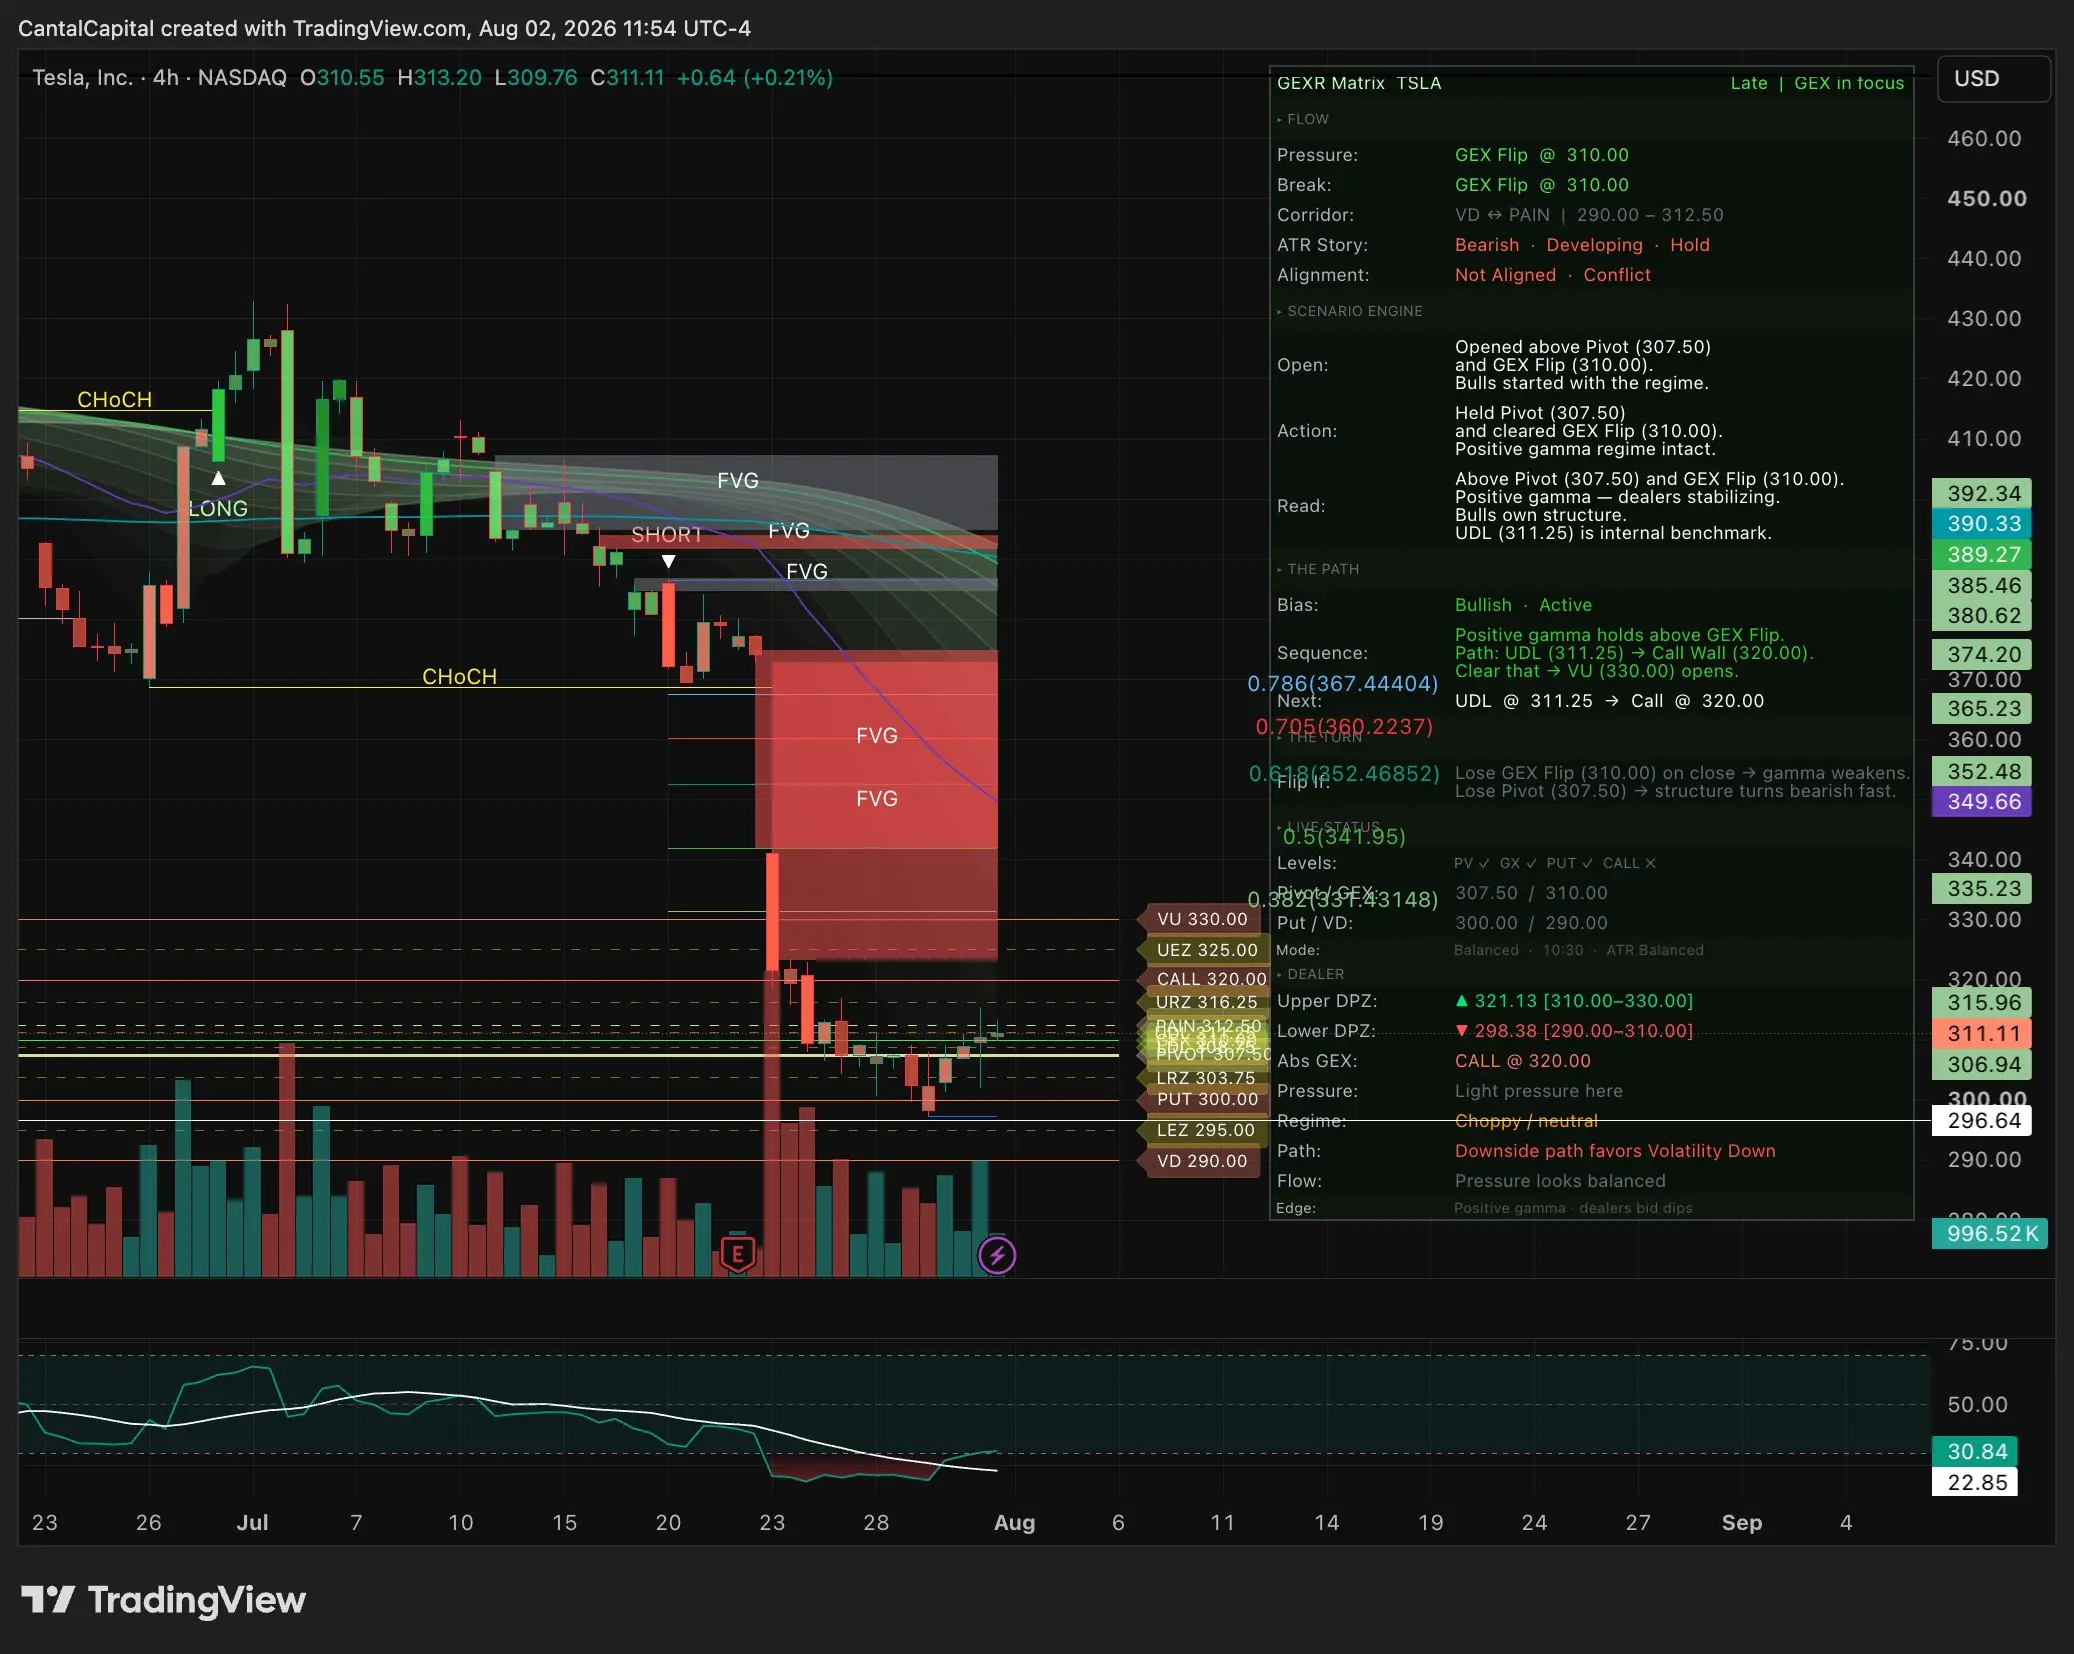This screenshot has height=1654, width=2074.
Task: Click the FLOW section header
Action: tap(1307, 119)
